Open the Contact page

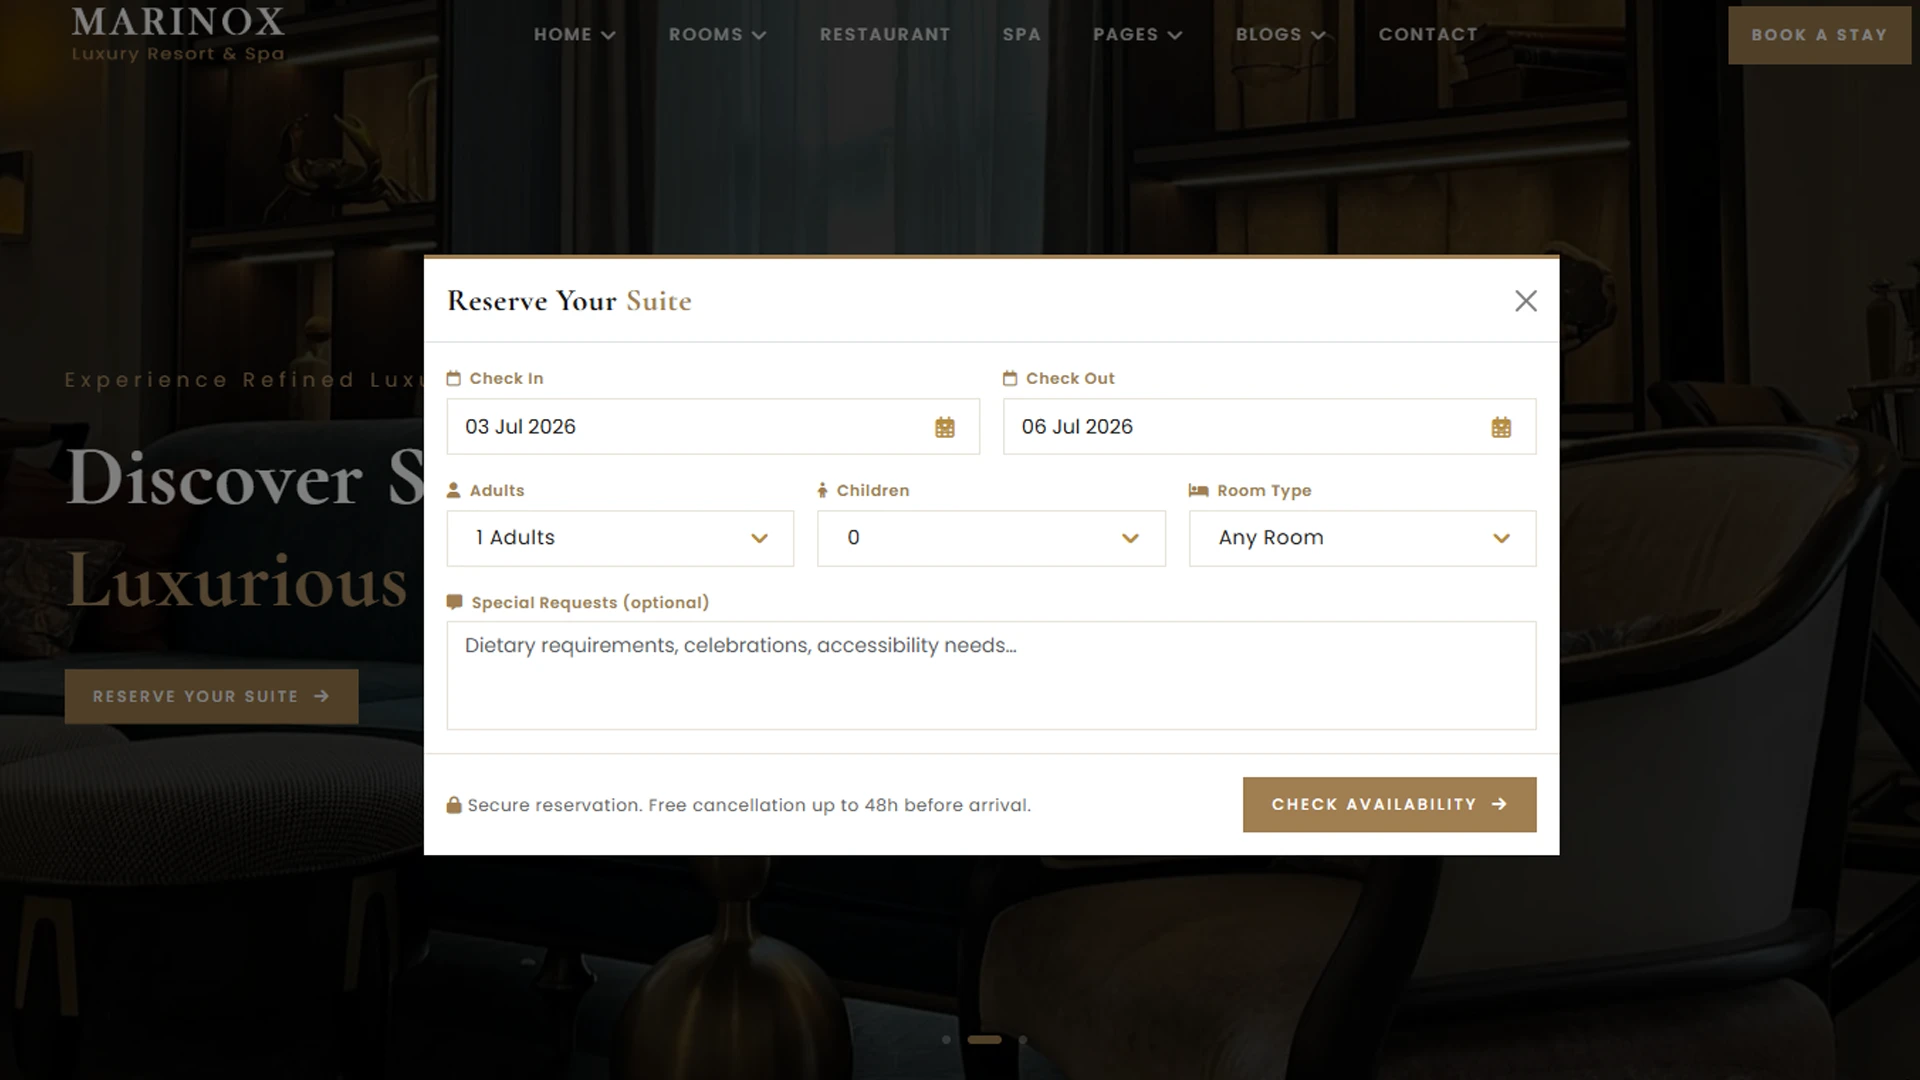[1428, 34]
